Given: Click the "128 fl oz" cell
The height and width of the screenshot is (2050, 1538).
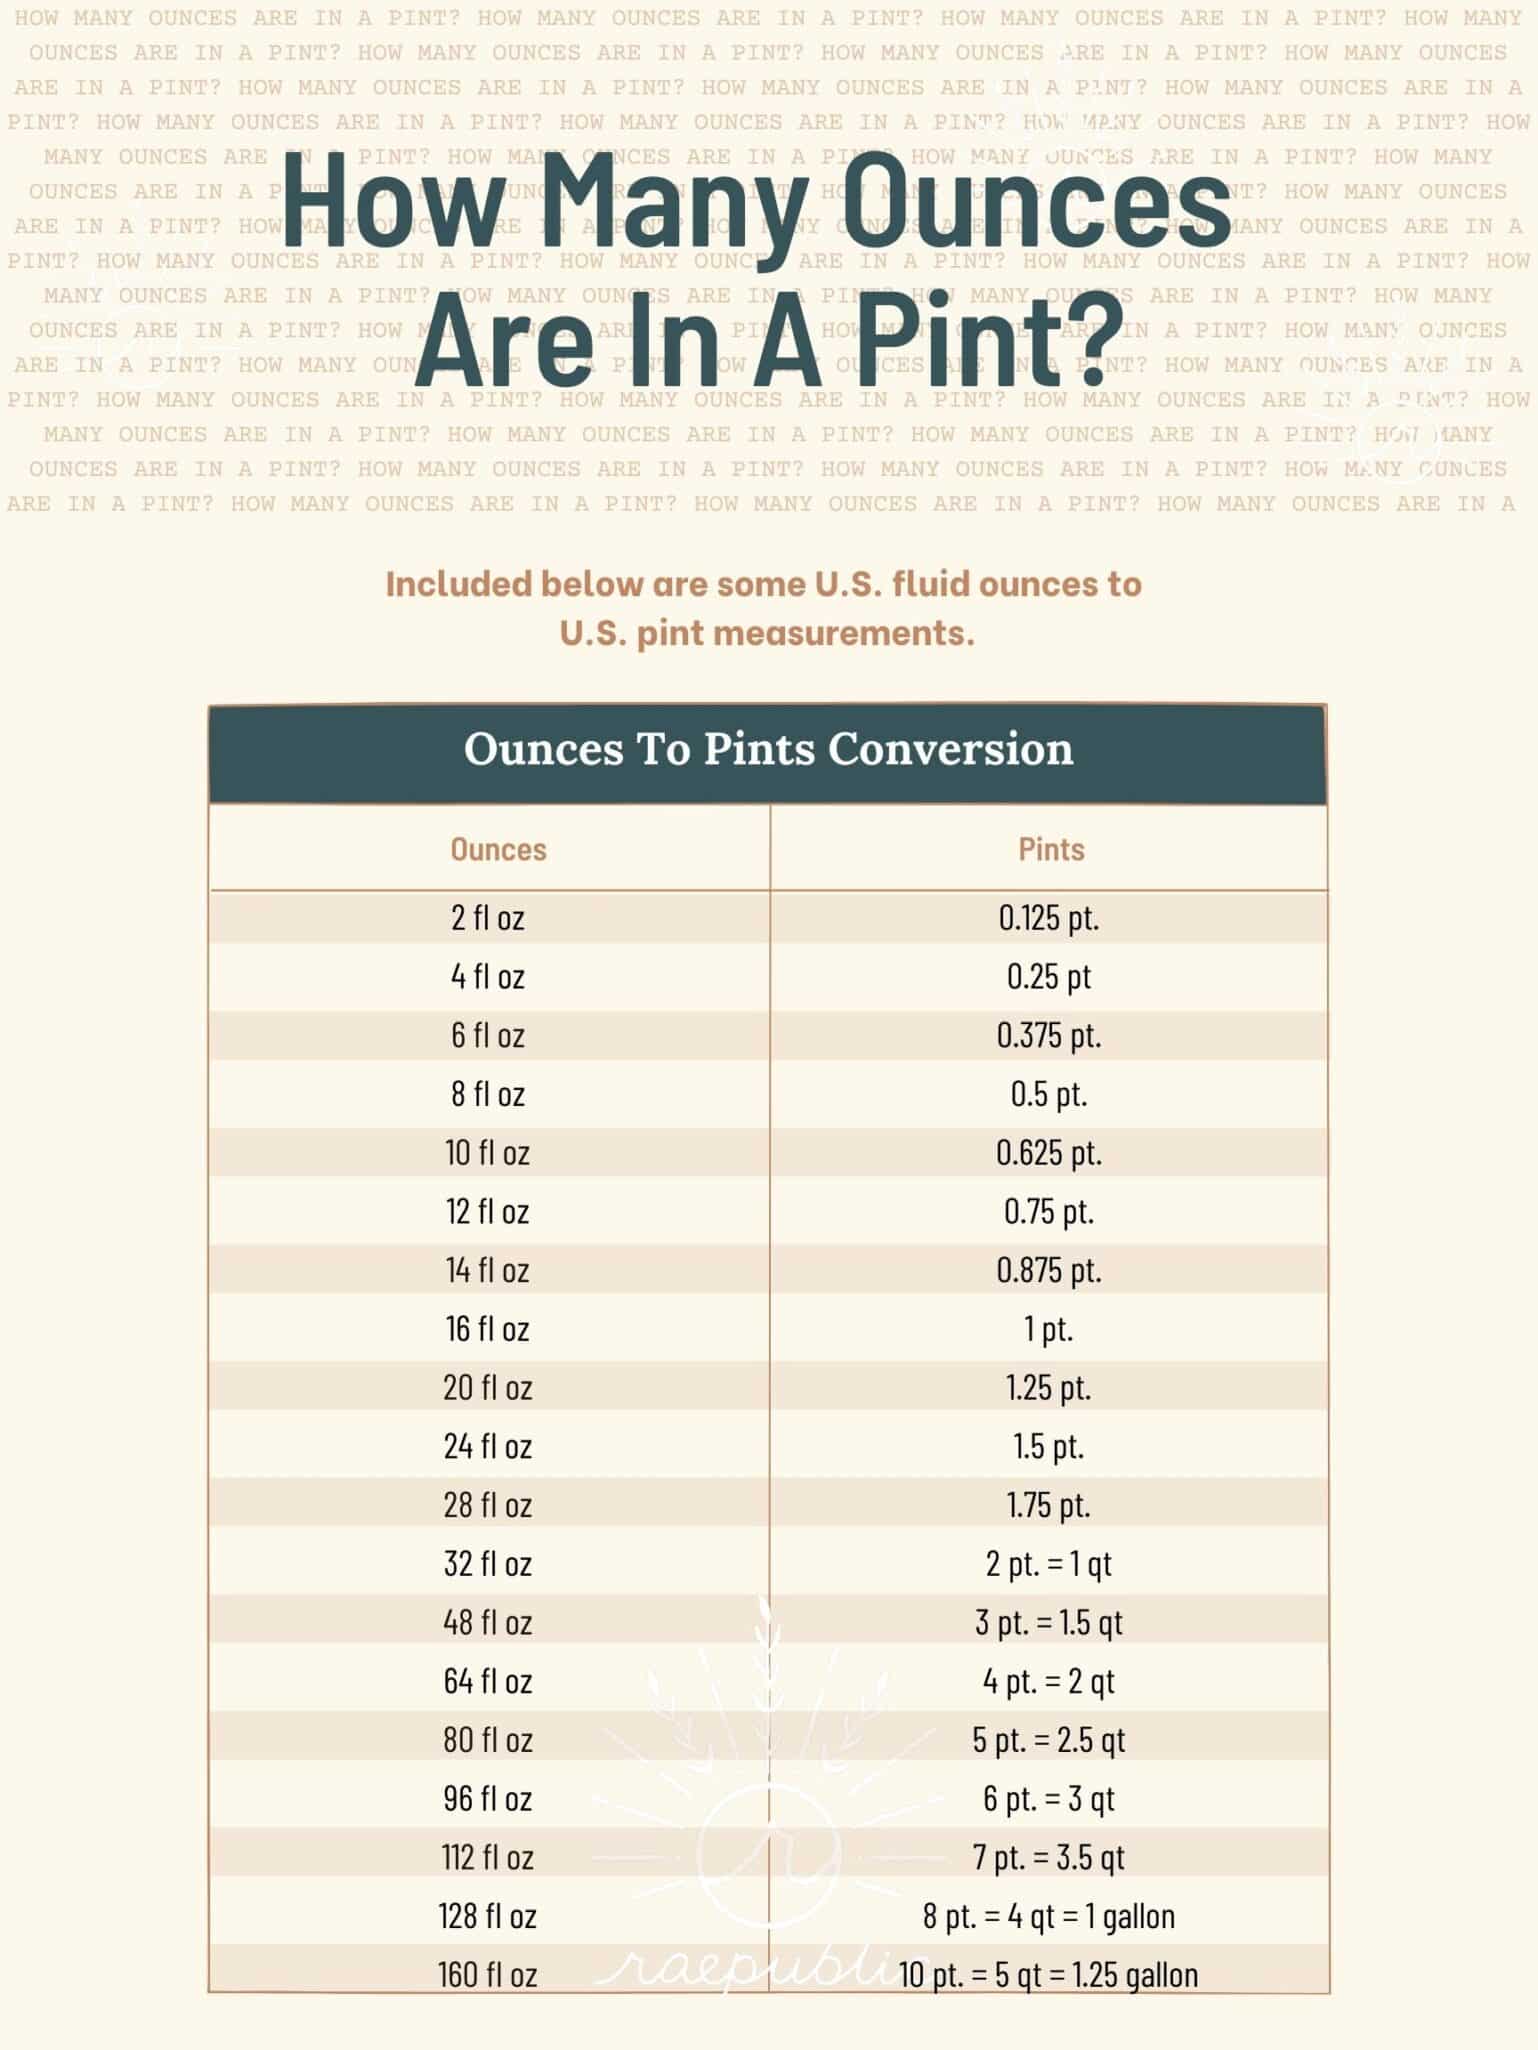Looking at the screenshot, I should pos(488,1916).
